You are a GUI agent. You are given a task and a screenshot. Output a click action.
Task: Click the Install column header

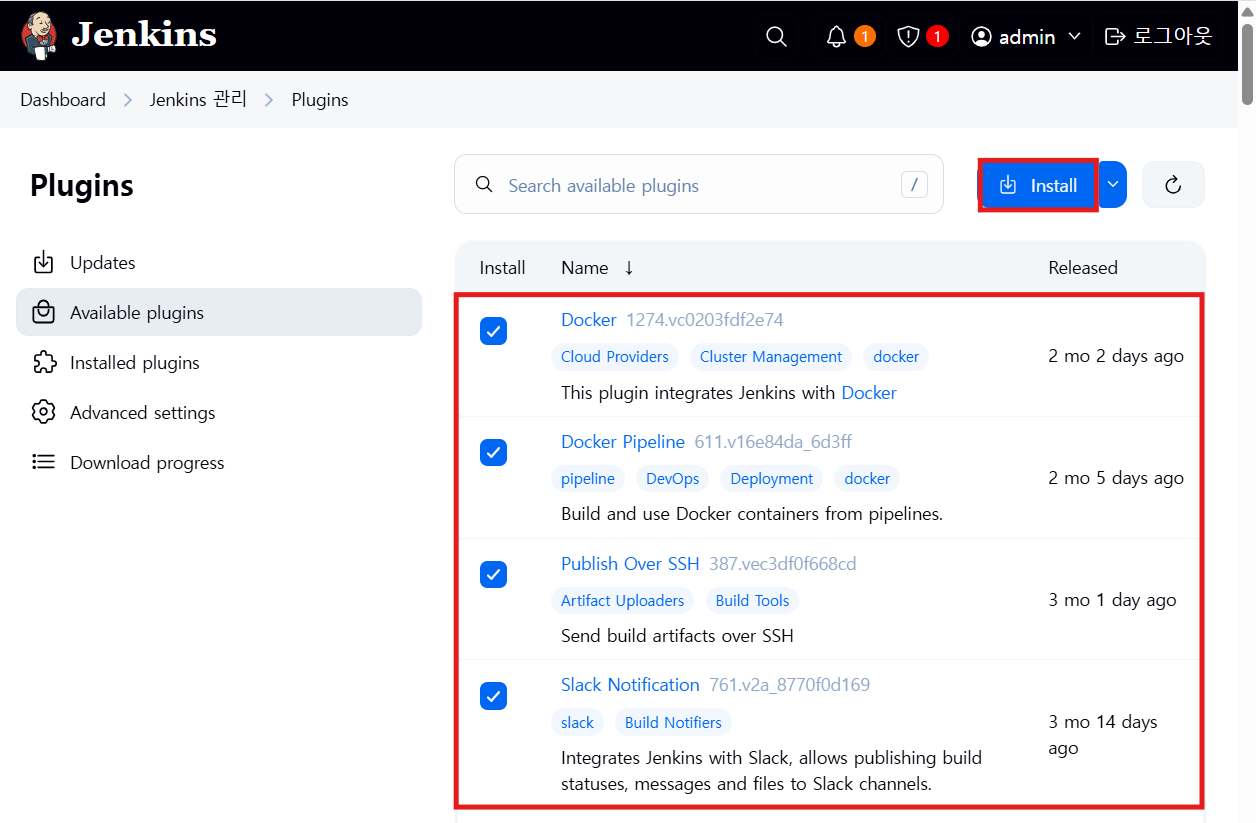coord(502,268)
